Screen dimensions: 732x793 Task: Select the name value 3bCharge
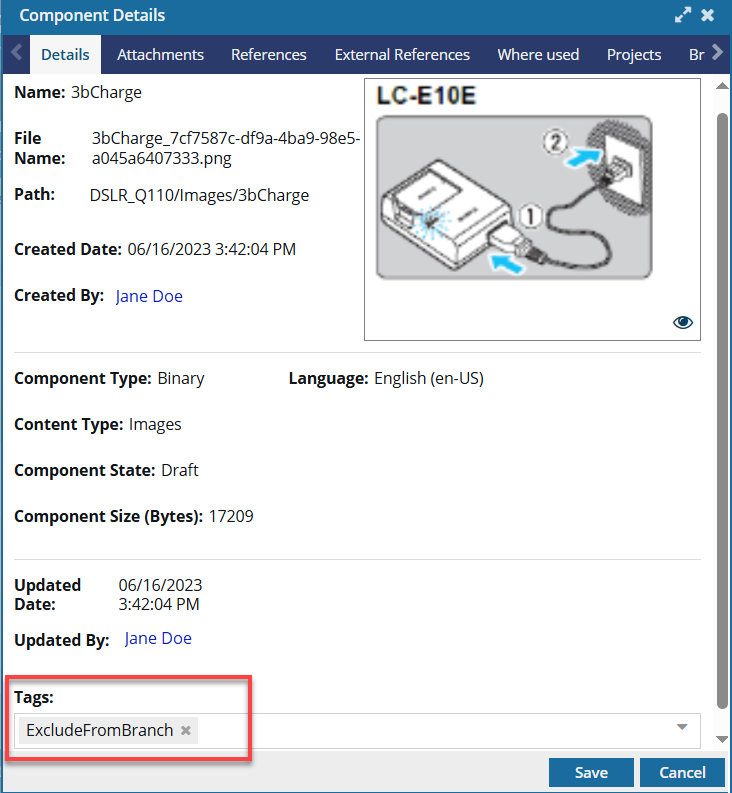tap(106, 93)
